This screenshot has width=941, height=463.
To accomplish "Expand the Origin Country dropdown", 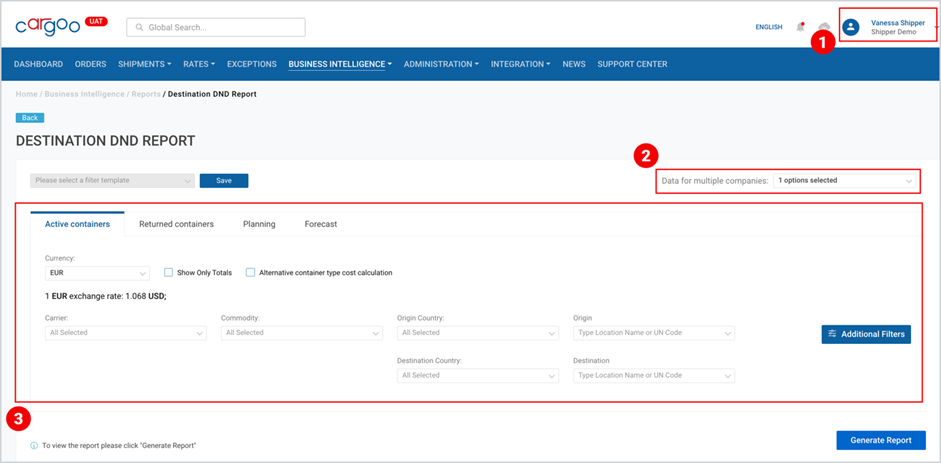I will click(478, 333).
